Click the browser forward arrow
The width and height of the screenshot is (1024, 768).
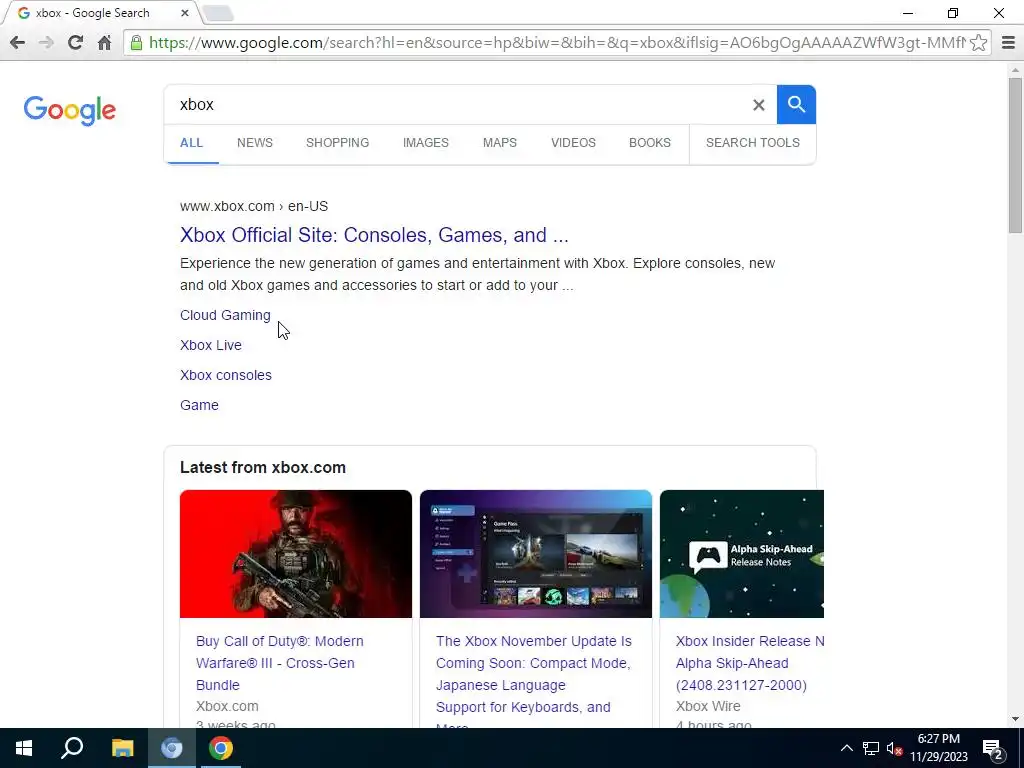[46, 43]
